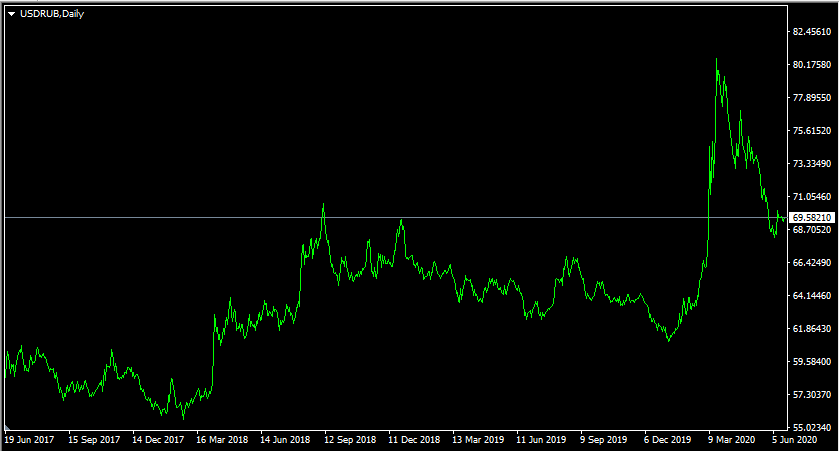Viewport: 840px width, 451px height.
Task: Click the 68.70520 price axis label
Action: coord(812,230)
